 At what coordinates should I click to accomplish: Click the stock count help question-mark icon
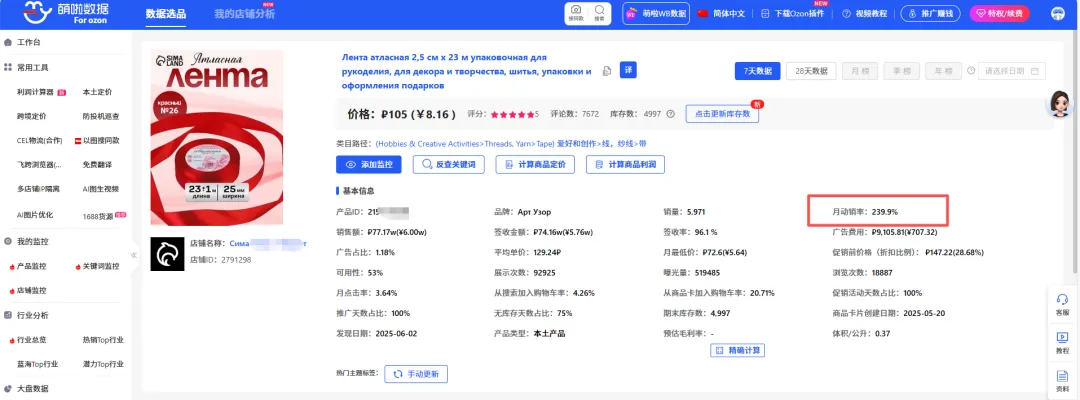(670, 114)
